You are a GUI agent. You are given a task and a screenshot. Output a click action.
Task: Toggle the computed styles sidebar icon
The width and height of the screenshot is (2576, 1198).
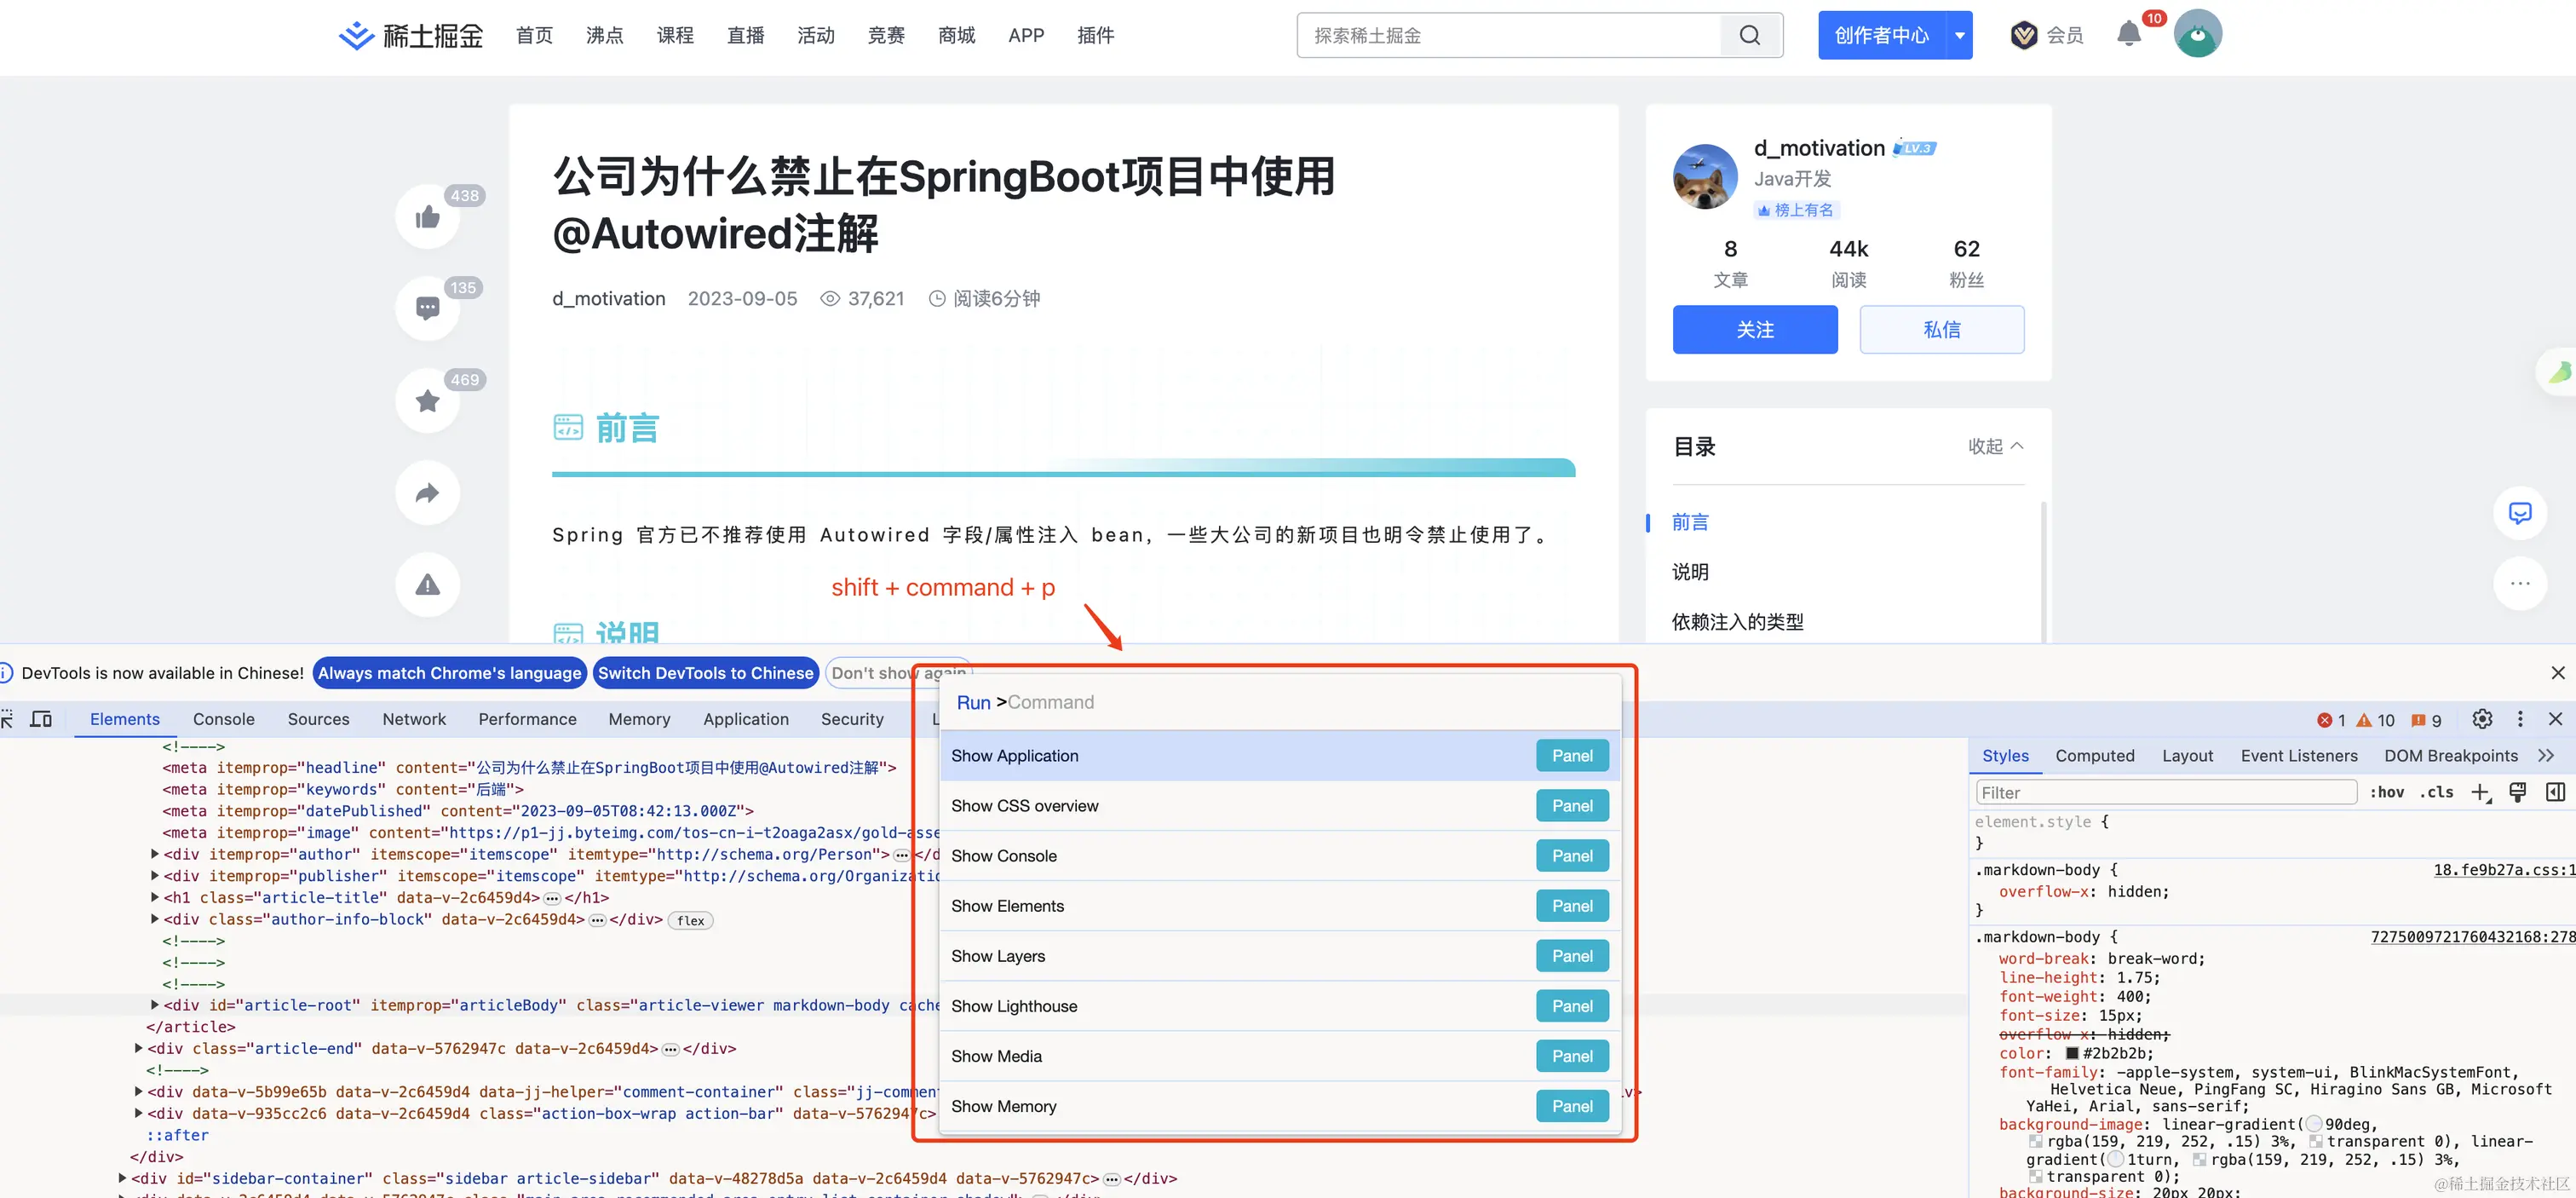2555,792
